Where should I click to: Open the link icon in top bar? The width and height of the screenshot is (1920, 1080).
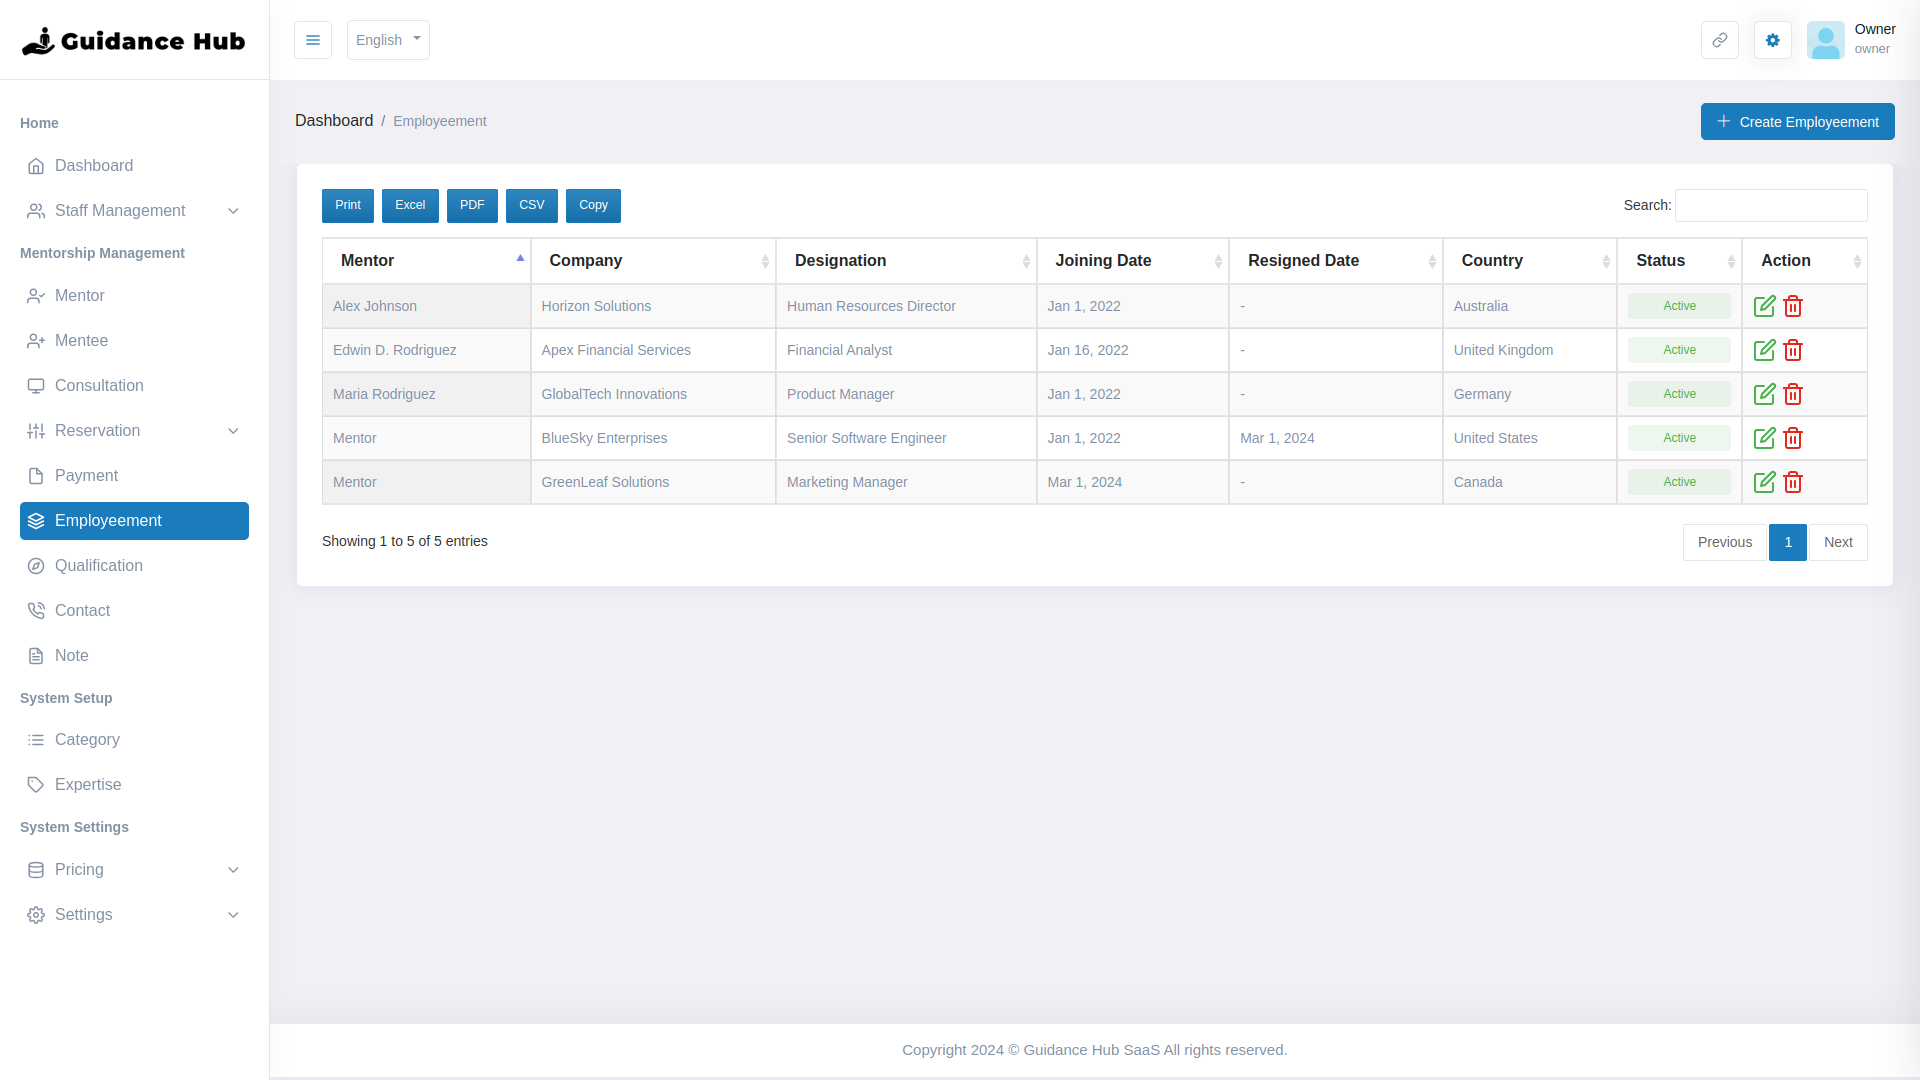(1719, 40)
